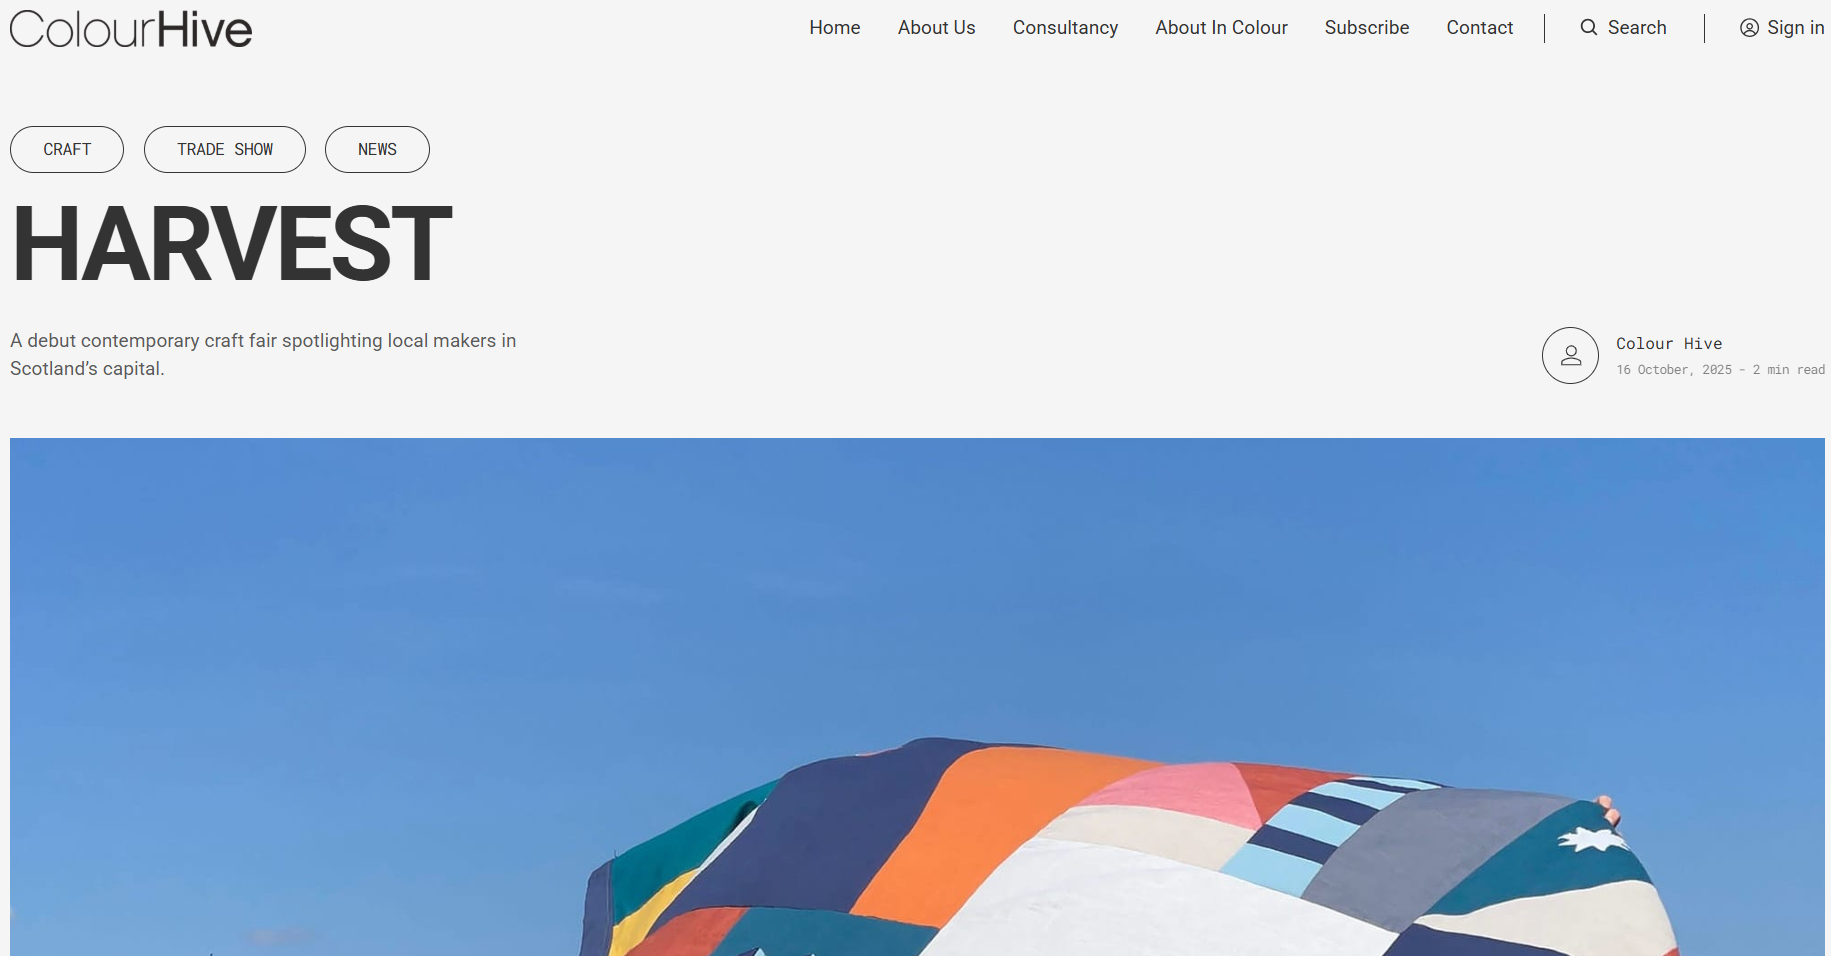
Task: Open the Subscribe page
Action: 1366,28
